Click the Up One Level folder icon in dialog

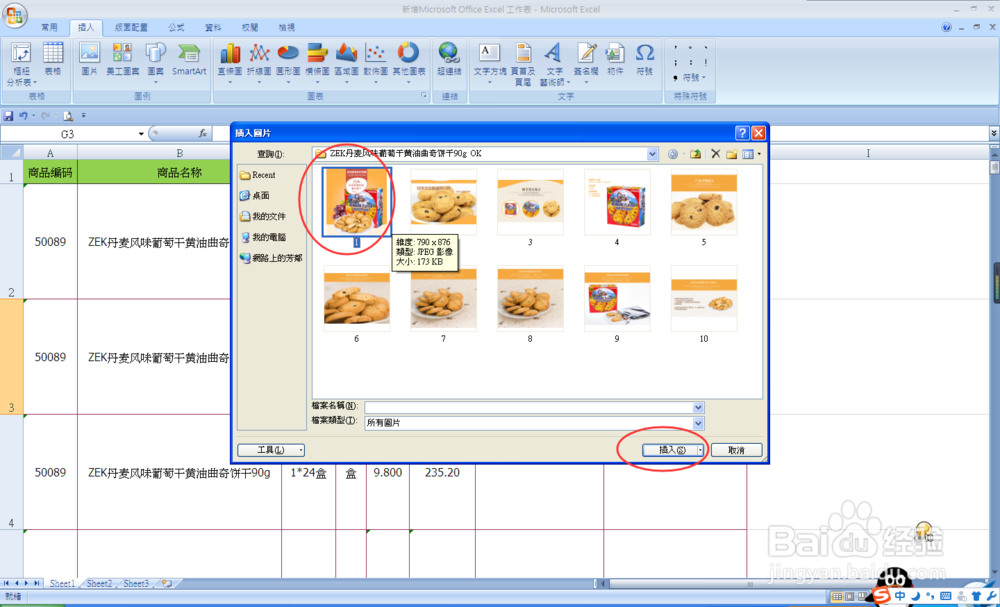coord(696,154)
